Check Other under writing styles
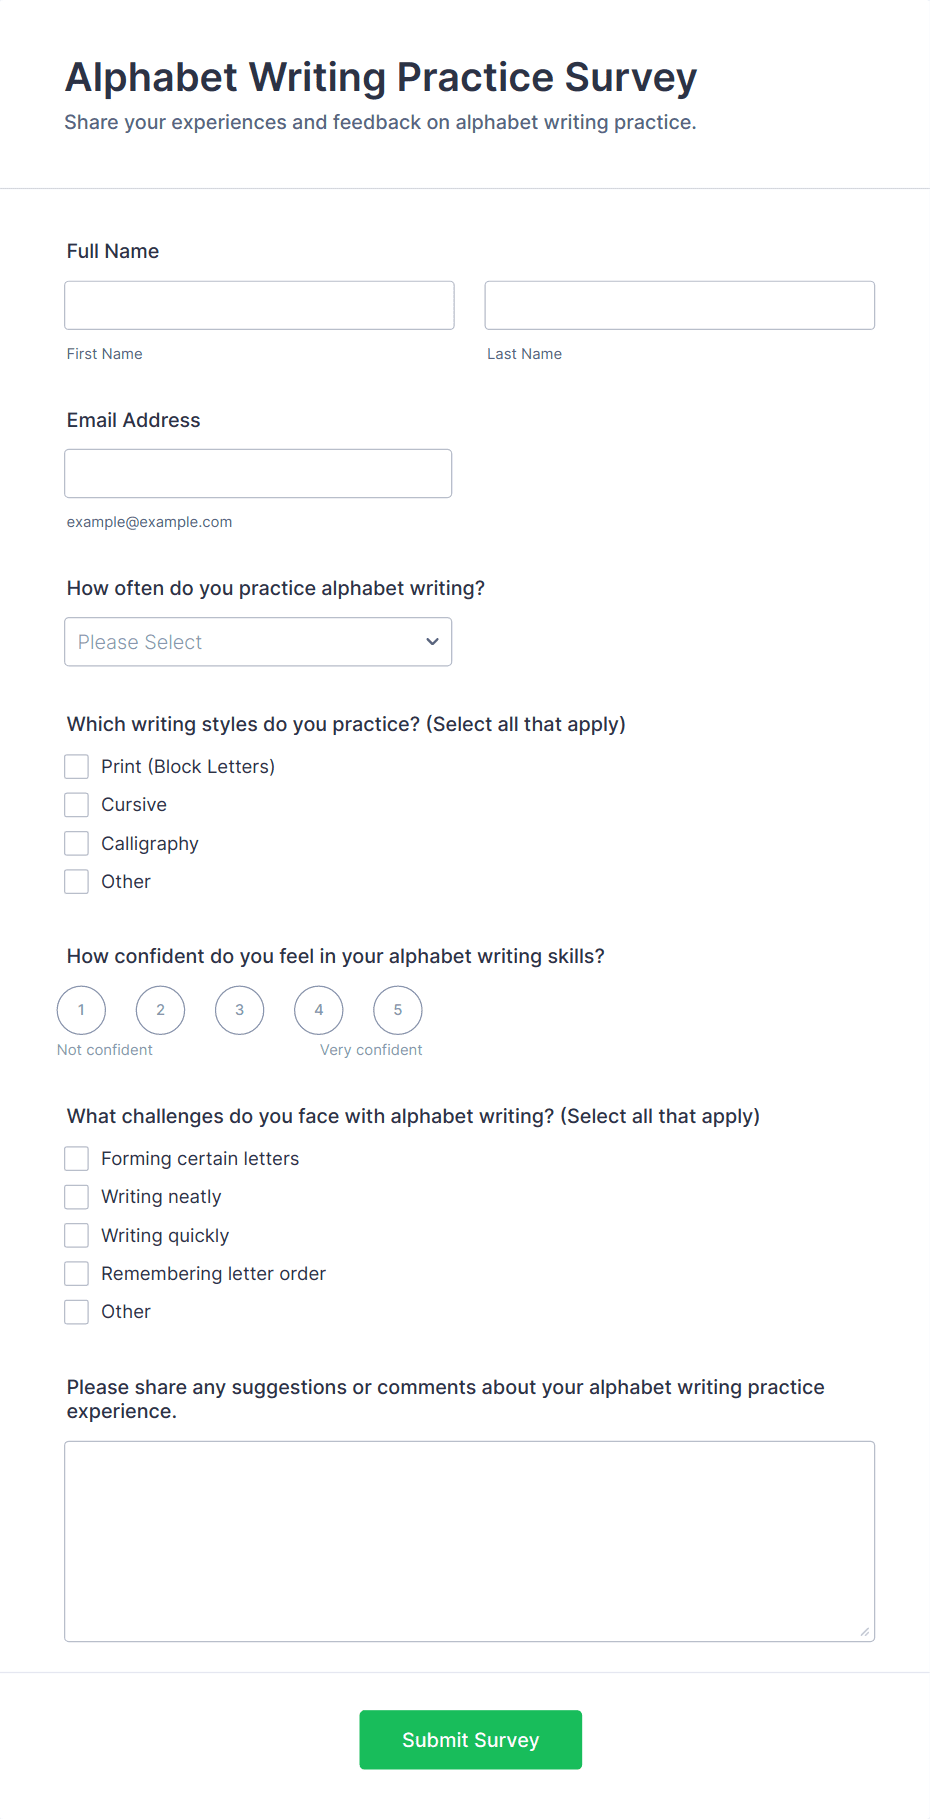This screenshot has height=1819, width=930. coord(77,882)
